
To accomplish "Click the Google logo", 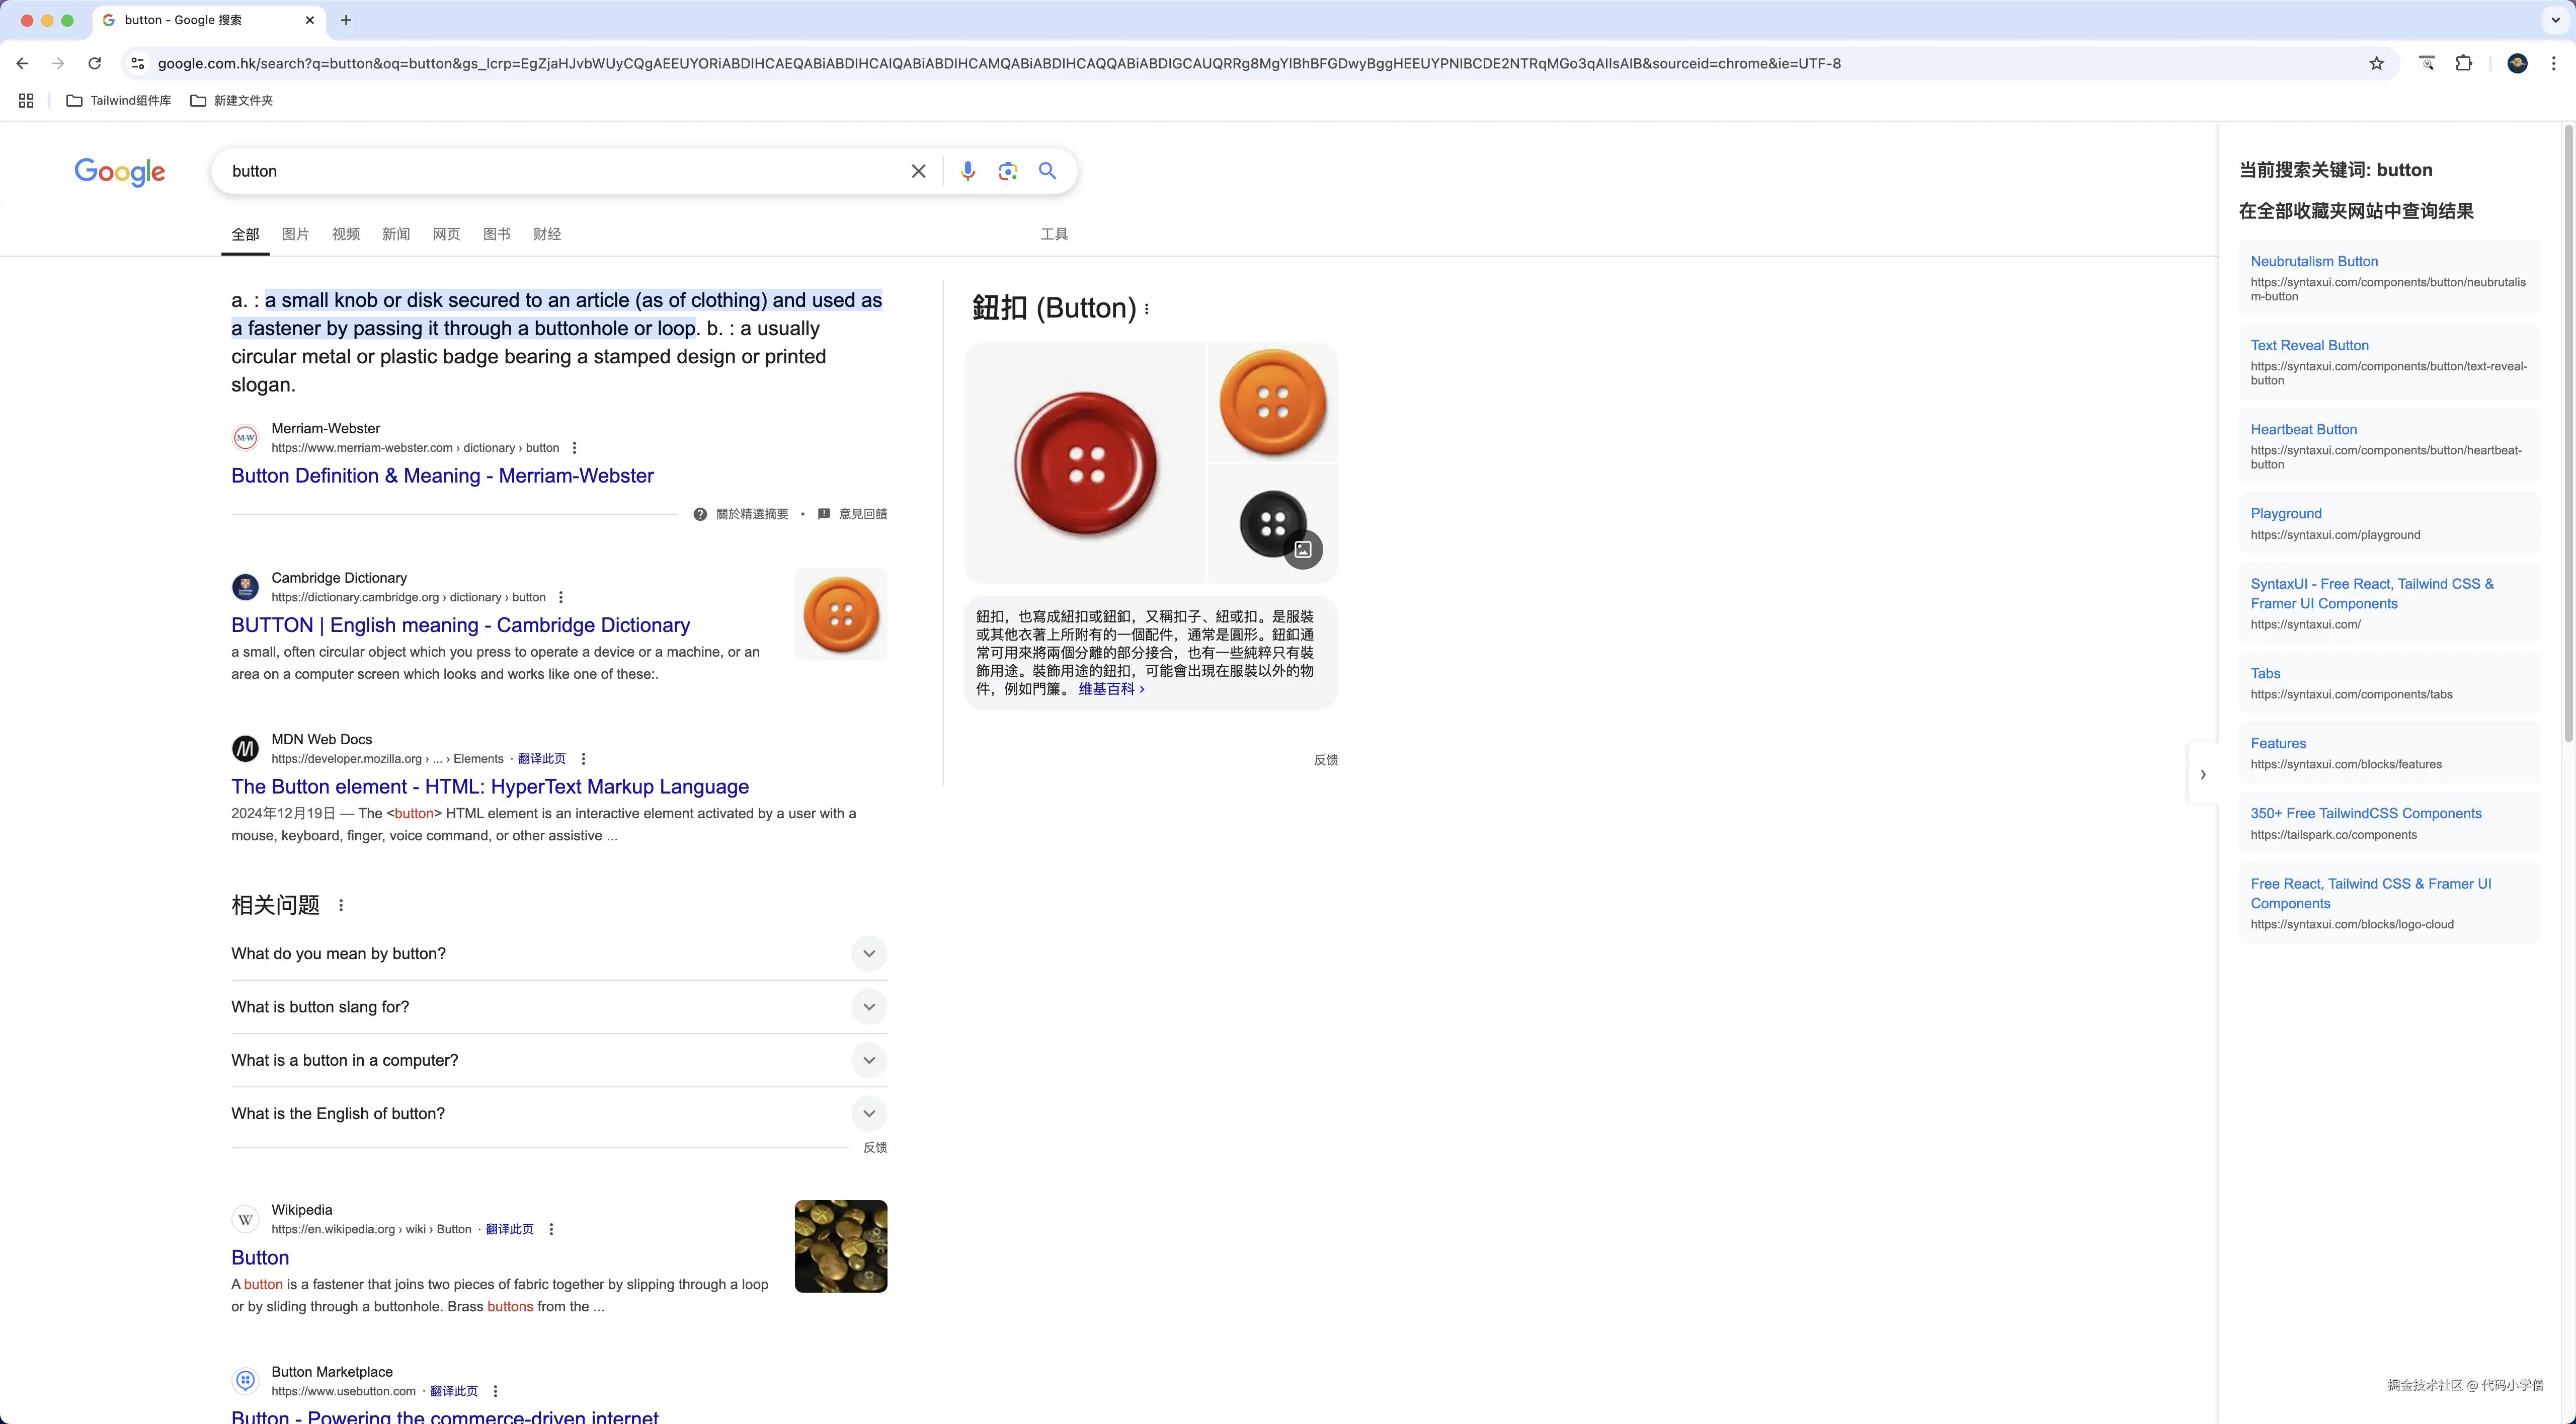I will (120, 172).
